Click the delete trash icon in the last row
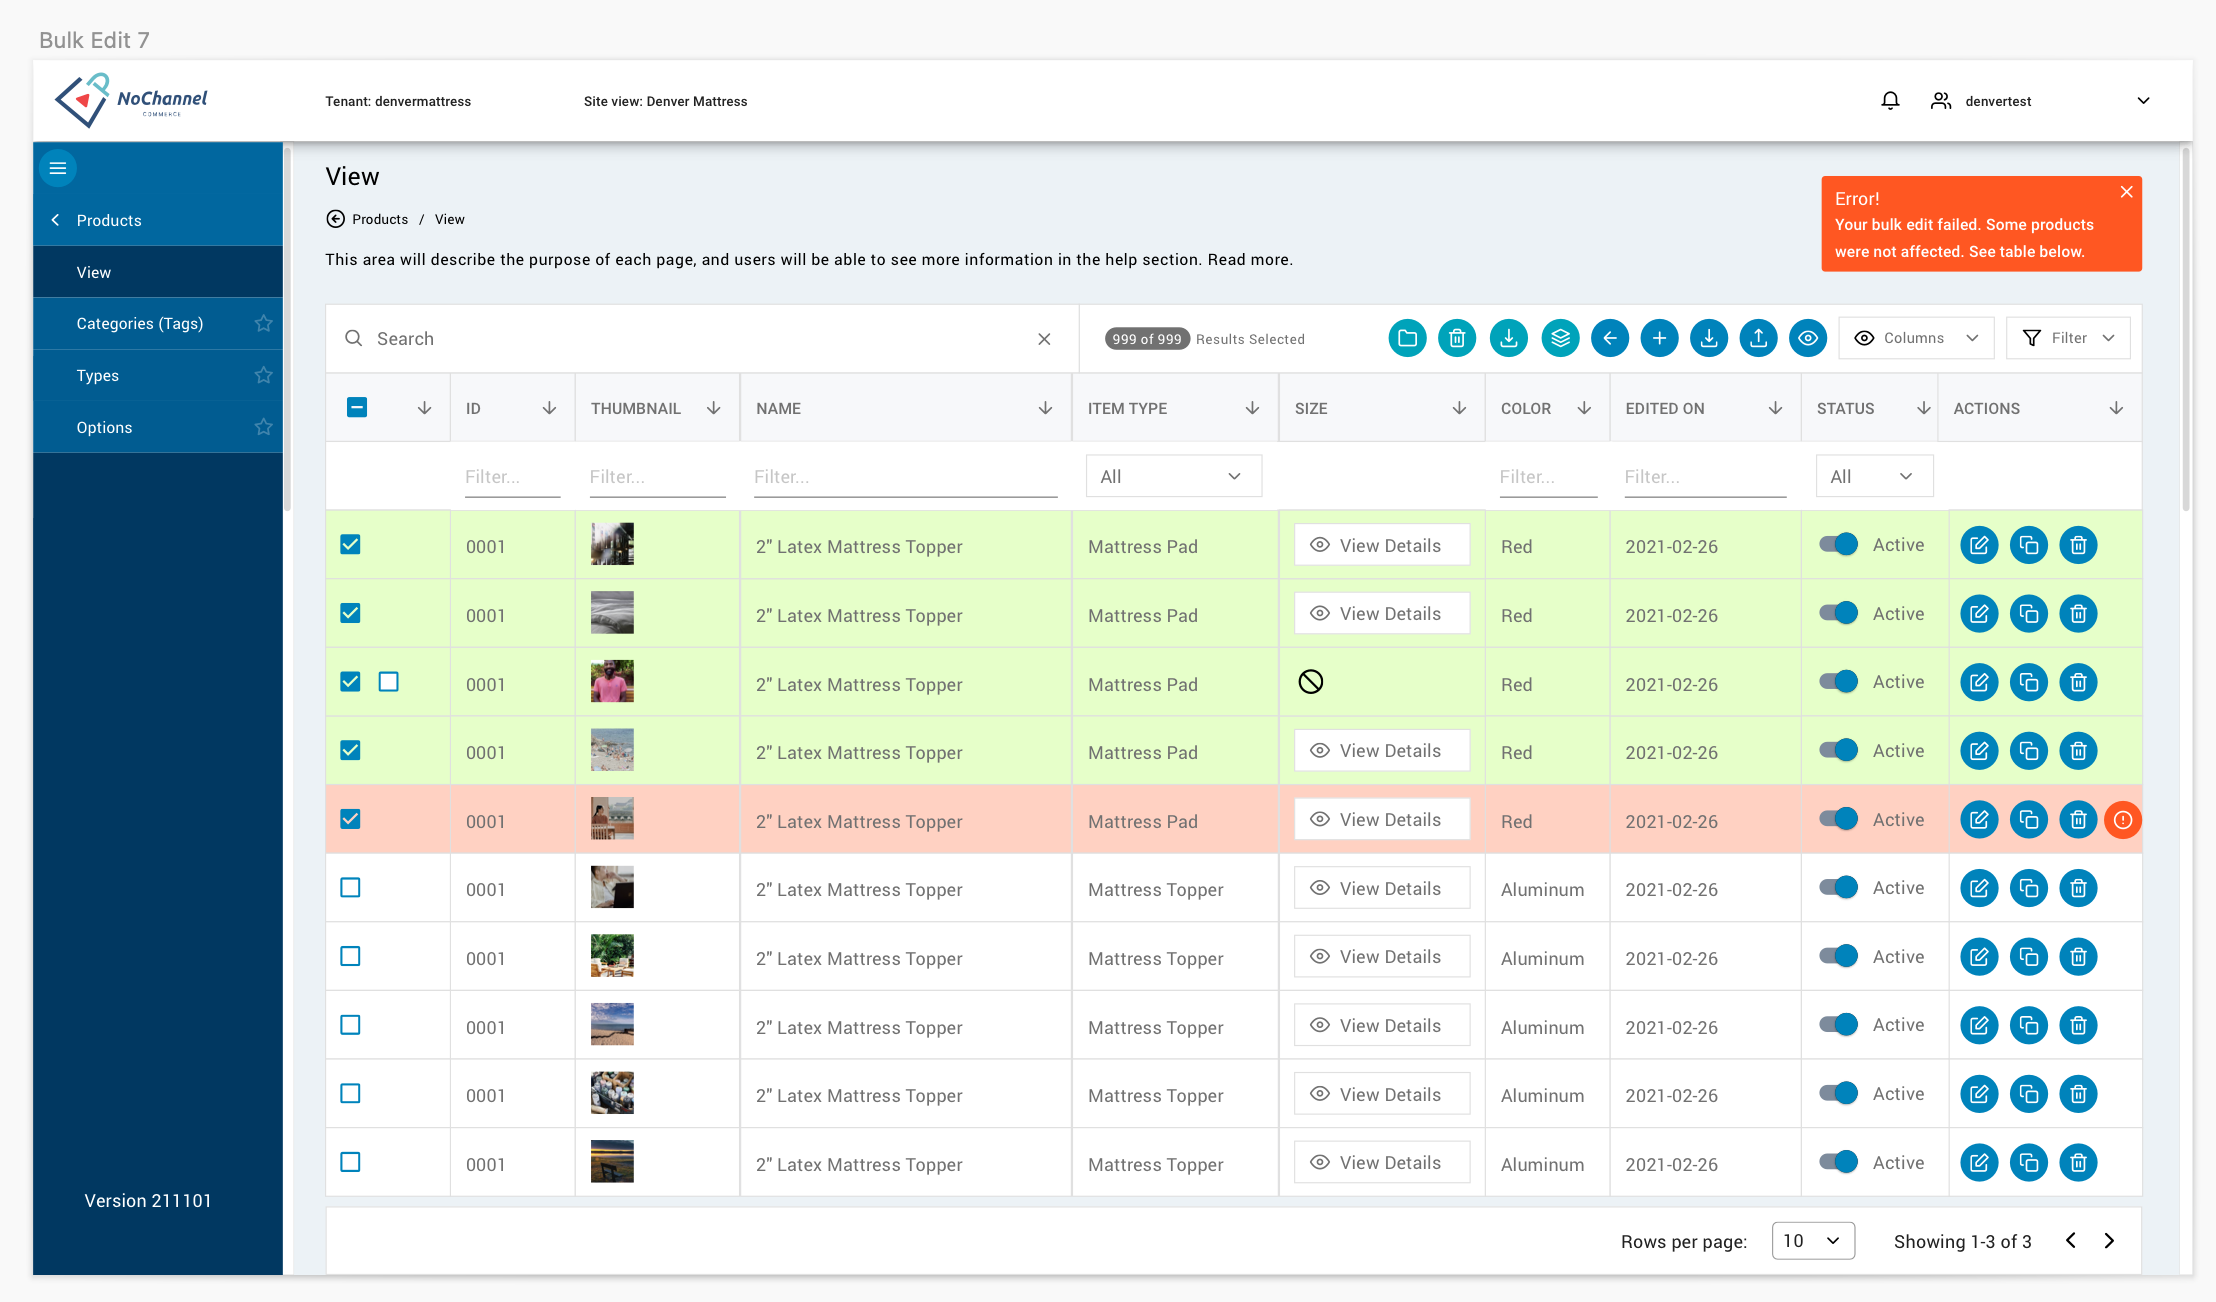This screenshot has height=1302, width=2216. pos(2078,1162)
